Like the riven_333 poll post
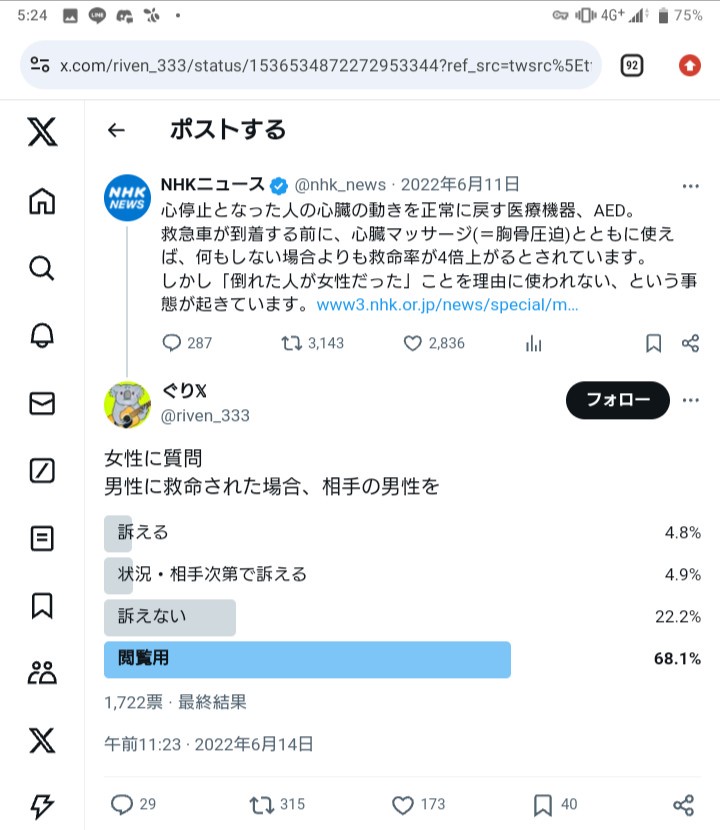Screen dimensions: 720x830 [x=403, y=804]
